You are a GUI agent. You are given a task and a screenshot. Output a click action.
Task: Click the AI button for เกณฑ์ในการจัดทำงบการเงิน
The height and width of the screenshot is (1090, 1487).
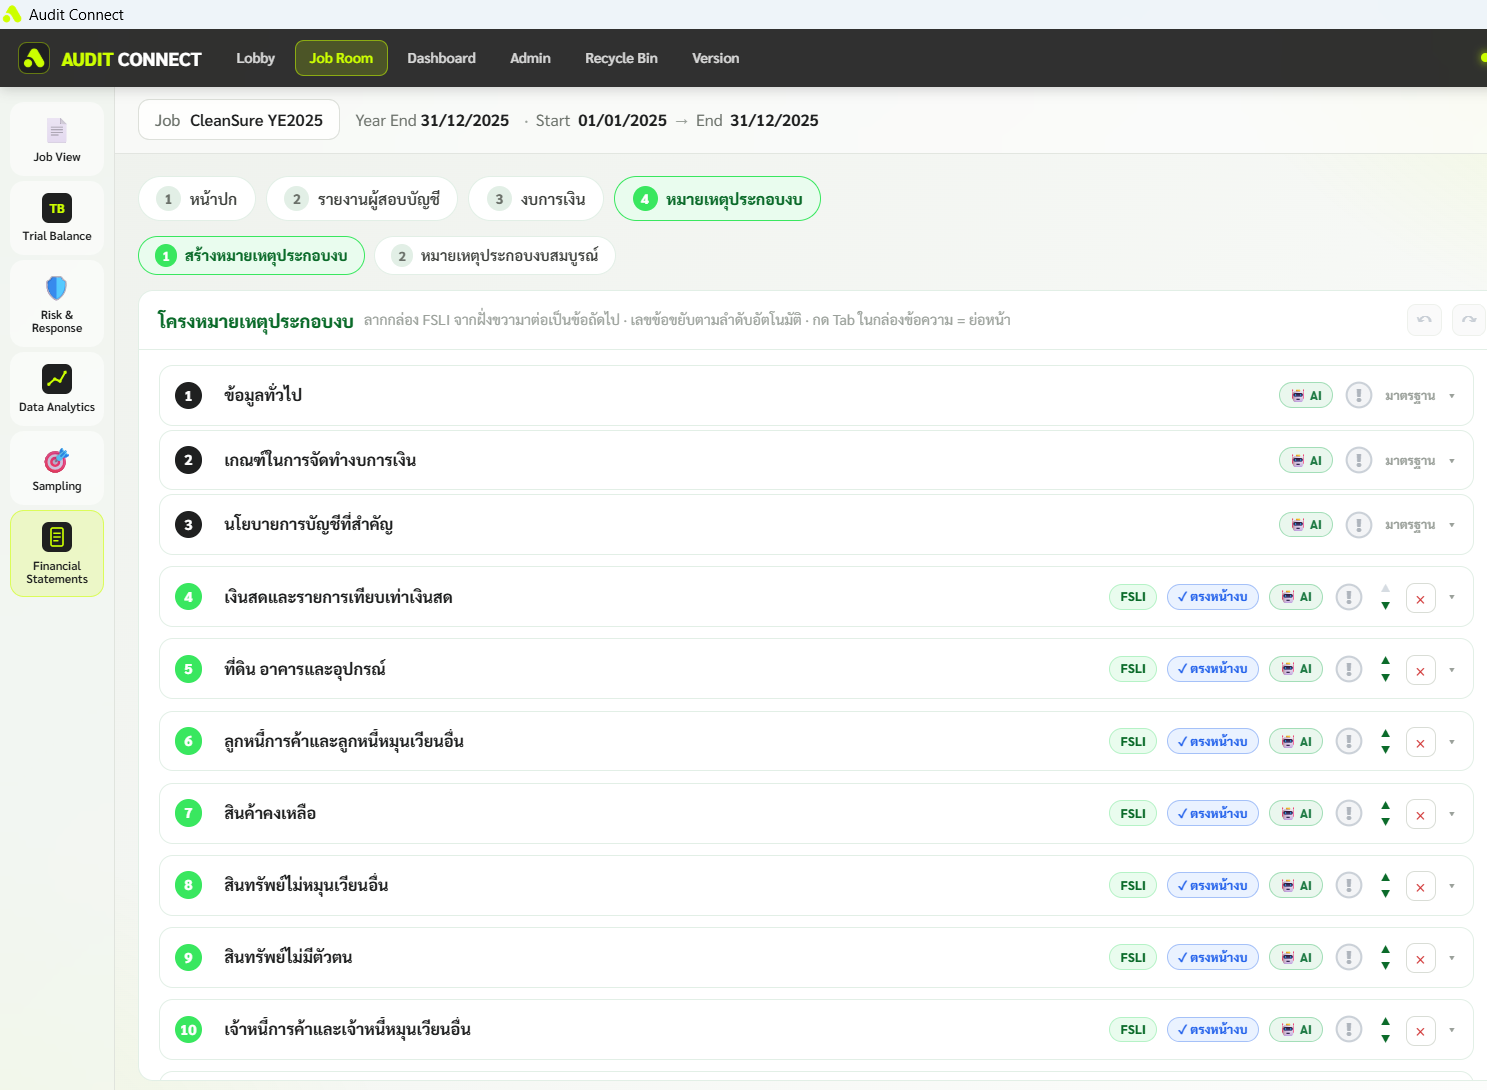tap(1306, 460)
